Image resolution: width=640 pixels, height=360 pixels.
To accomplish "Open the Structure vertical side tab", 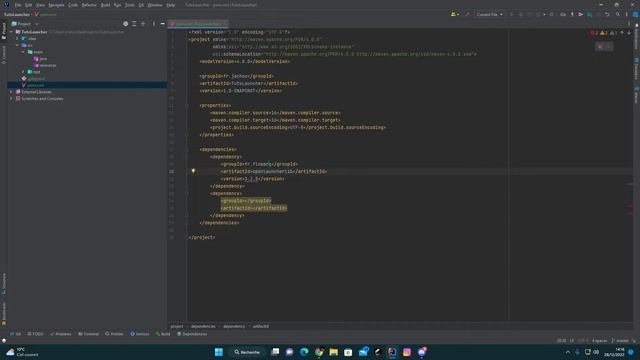I will point(4,284).
